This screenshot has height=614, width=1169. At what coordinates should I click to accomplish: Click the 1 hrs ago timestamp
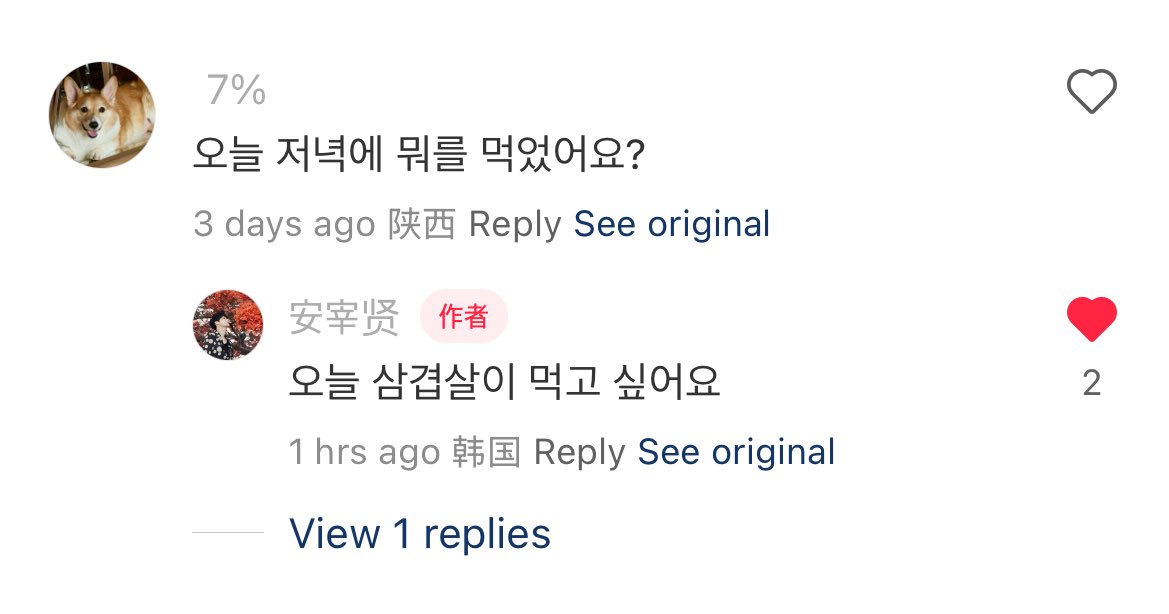pos(364,452)
